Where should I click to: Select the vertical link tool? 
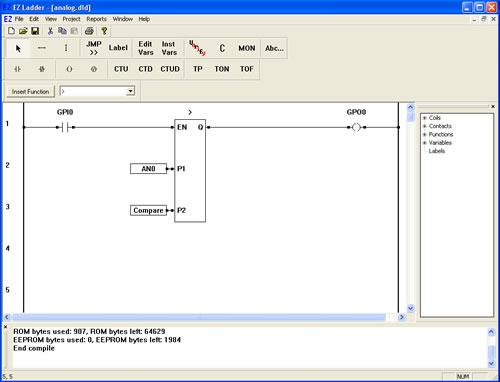(66, 48)
